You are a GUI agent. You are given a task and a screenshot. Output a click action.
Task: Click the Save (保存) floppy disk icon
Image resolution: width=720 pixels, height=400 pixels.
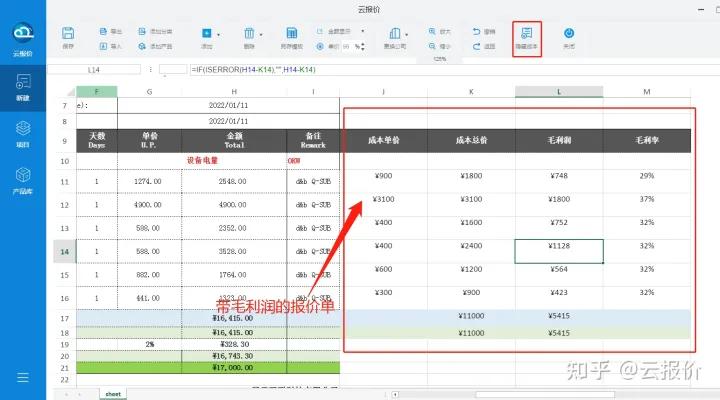[68, 33]
